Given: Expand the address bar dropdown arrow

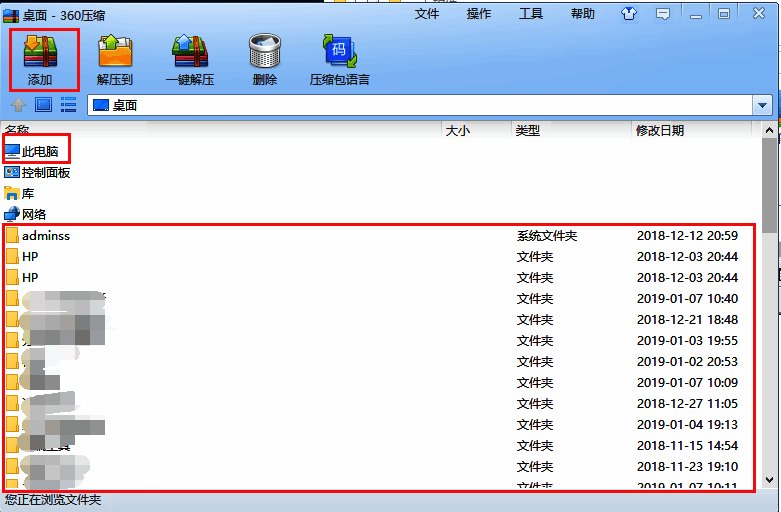Looking at the screenshot, I should pos(762,105).
